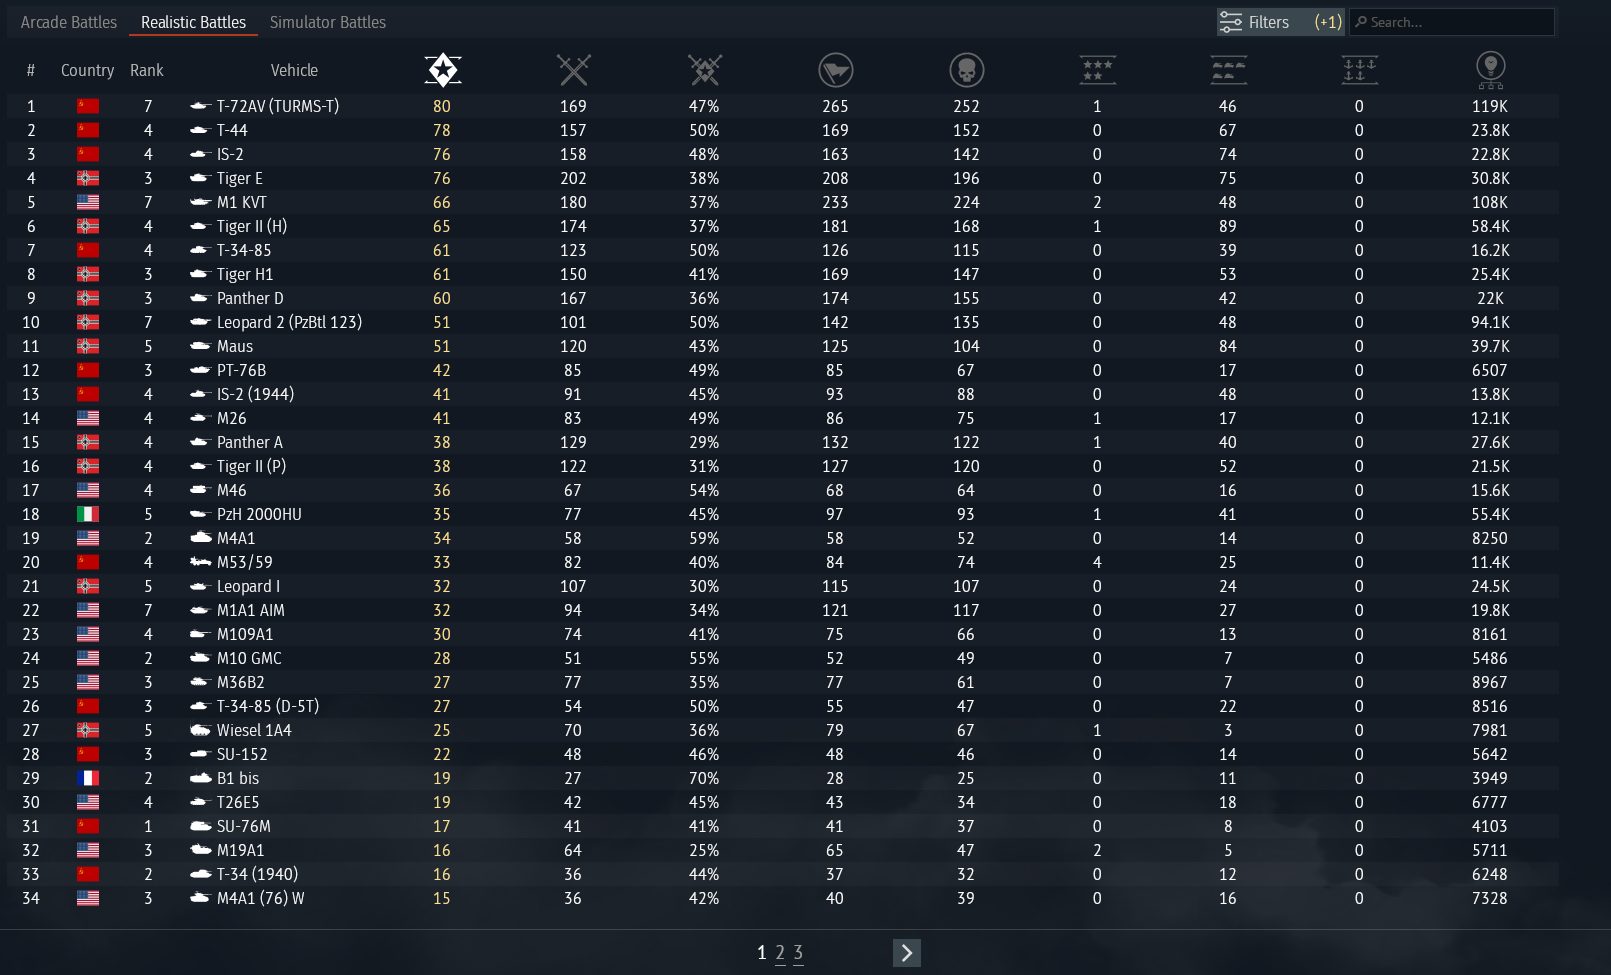Screen dimensions: 1611x975
Task: Sort by the crossed swords icon column
Action: [574, 70]
